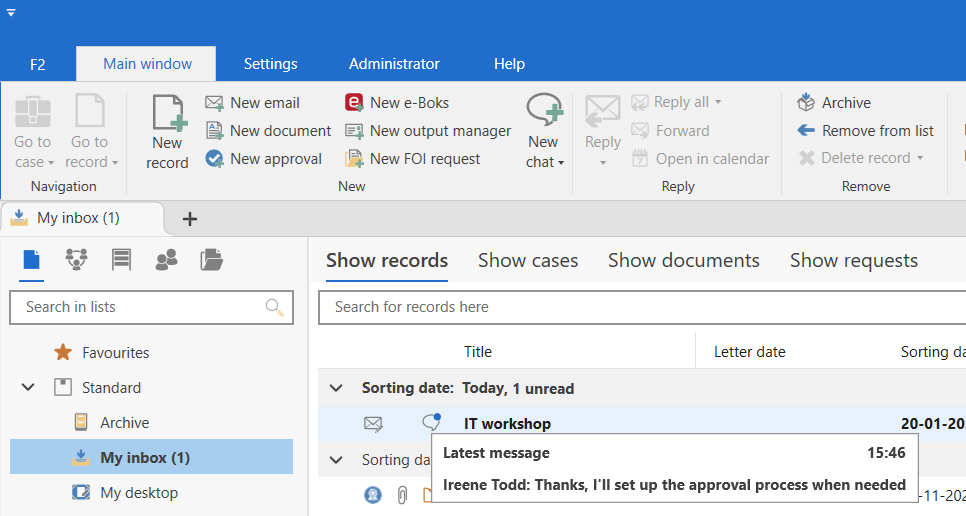Collapse the Standard tree node
966x516 pixels.
(29, 388)
